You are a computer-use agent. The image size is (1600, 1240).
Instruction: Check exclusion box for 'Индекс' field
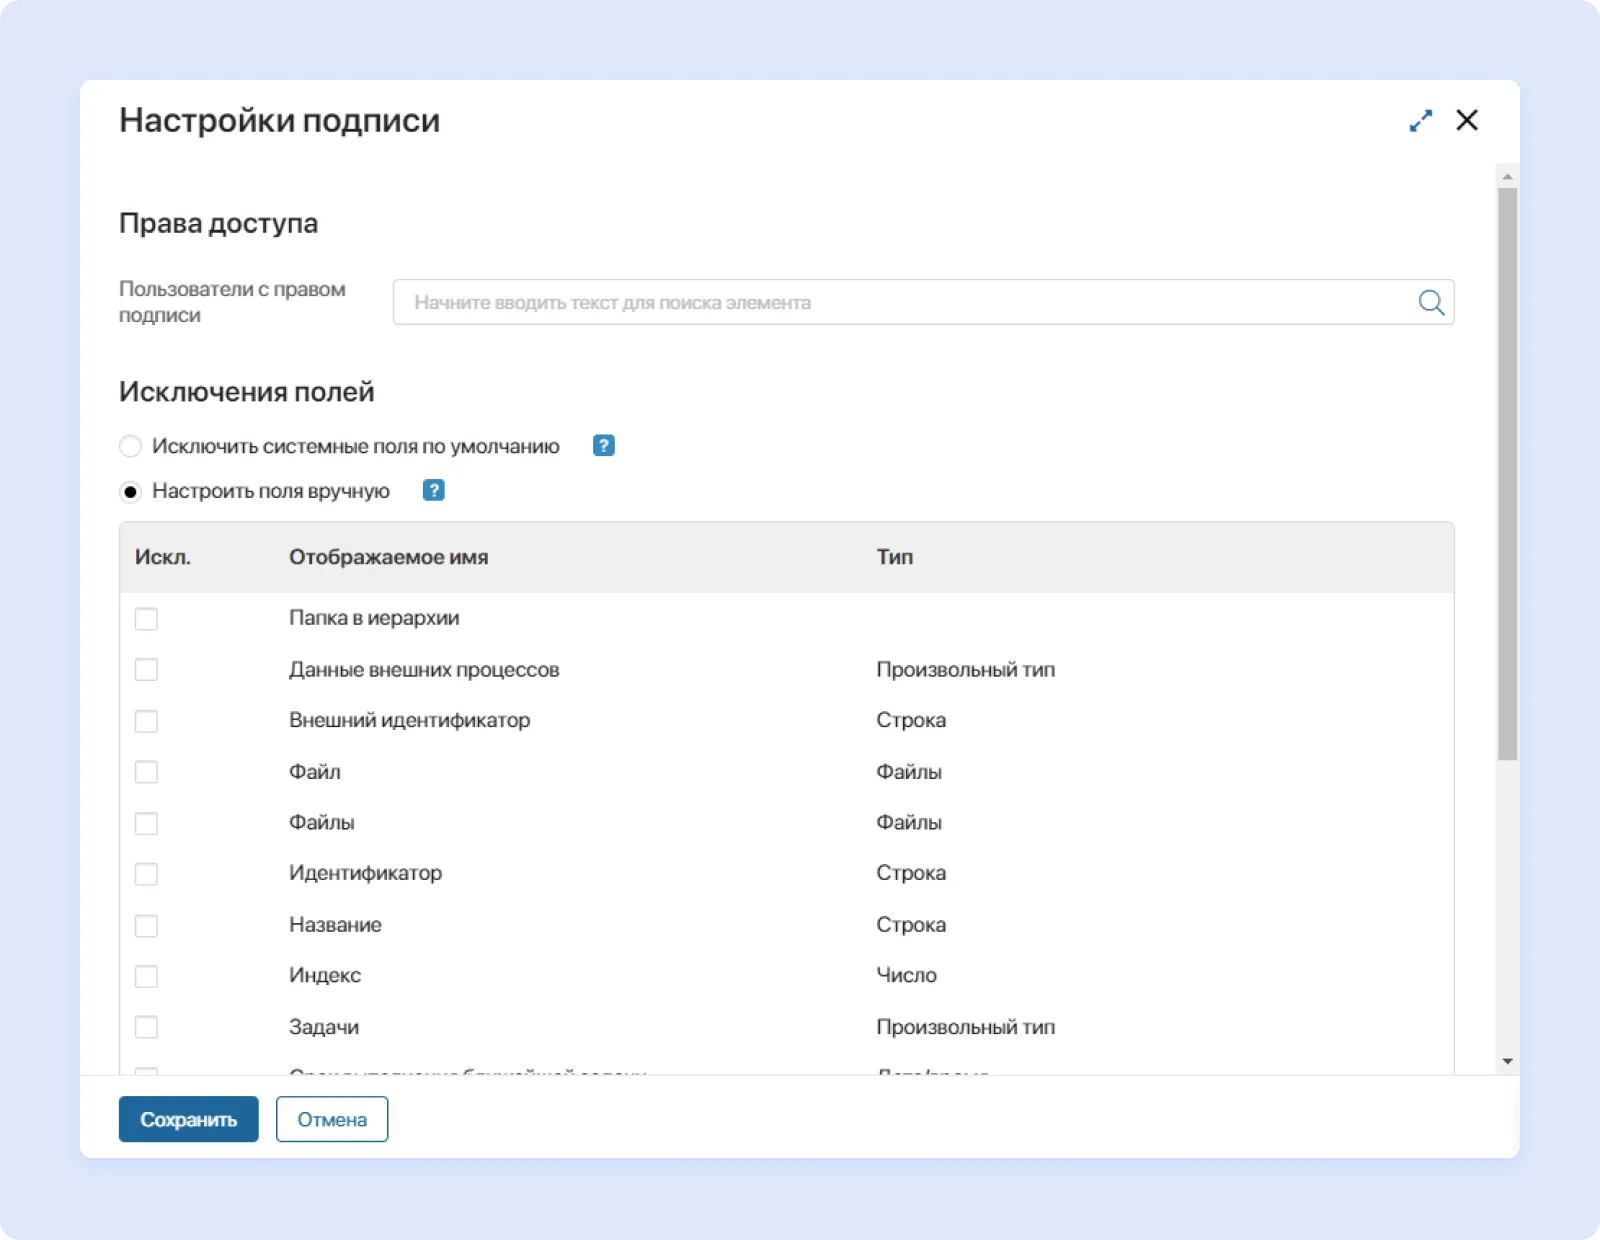147,976
